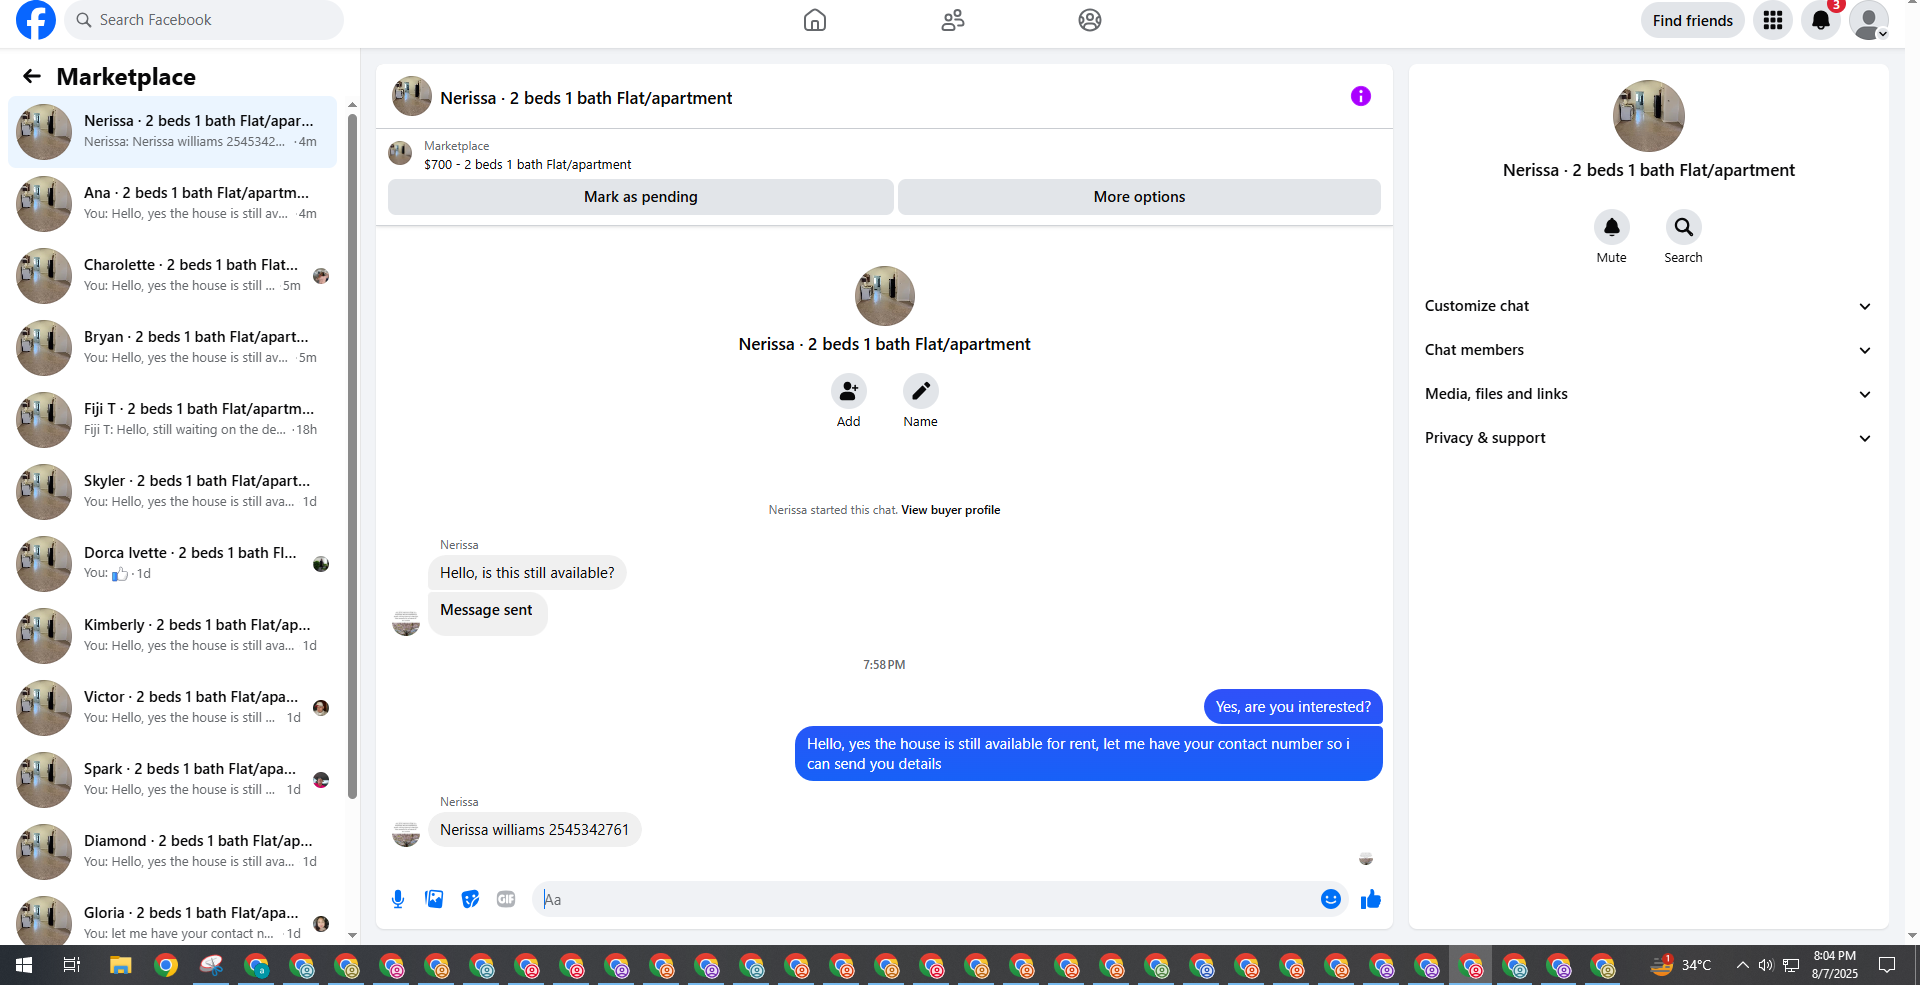The image size is (1920, 985).
Task: Open the Windows notification center
Action: click(x=1887, y=965)
